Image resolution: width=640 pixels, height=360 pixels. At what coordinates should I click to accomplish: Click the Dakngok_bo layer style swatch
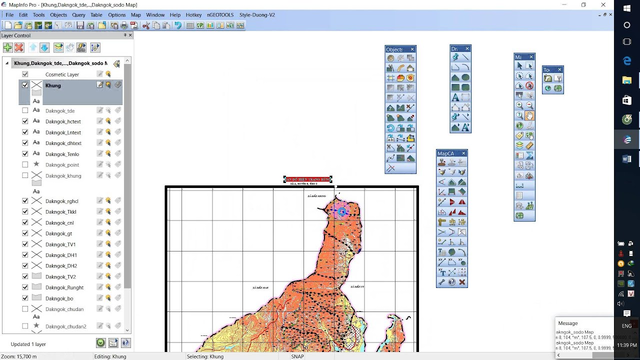(x=36, y=298)
